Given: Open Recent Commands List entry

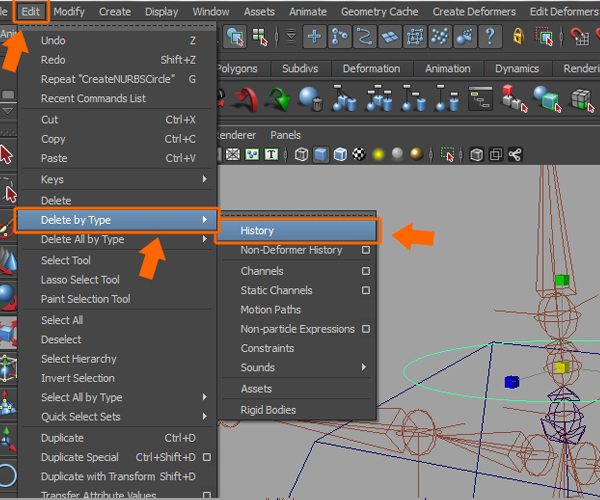Looking at the screenshot, I should (117, 98).
